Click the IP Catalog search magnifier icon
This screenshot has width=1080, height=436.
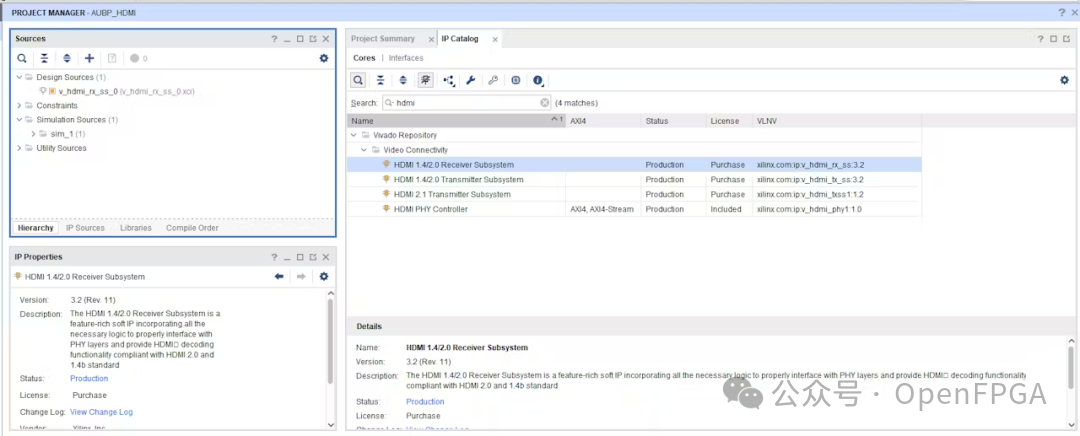pyautogui.click(x=359, y=80)
